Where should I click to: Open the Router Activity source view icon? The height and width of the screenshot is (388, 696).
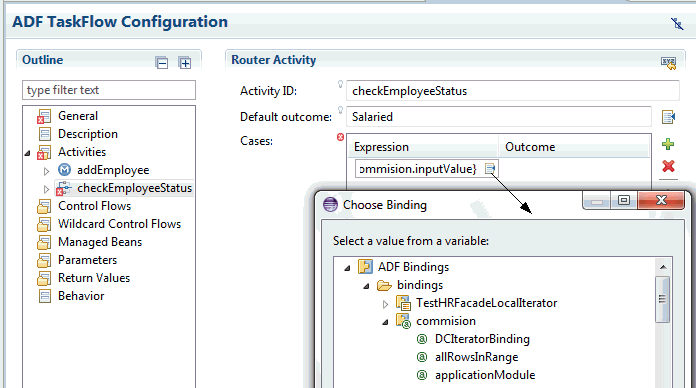tap(668, 63)
